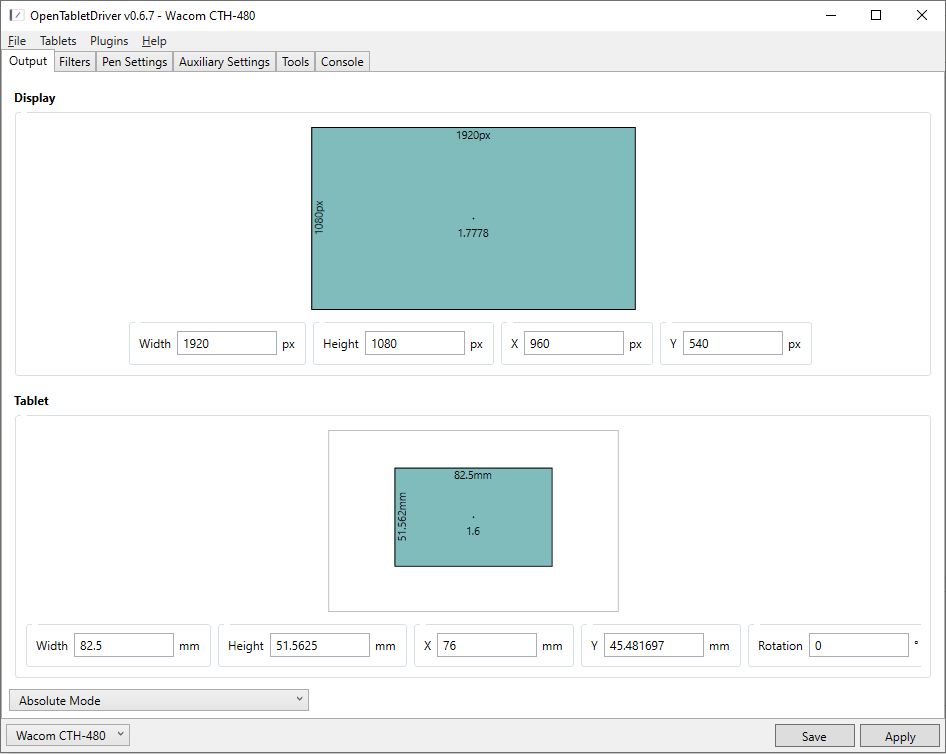Image resolution: width=946 pixels, height=754 pixels.
Task: Click the Save button
Action: coord(814,736)
